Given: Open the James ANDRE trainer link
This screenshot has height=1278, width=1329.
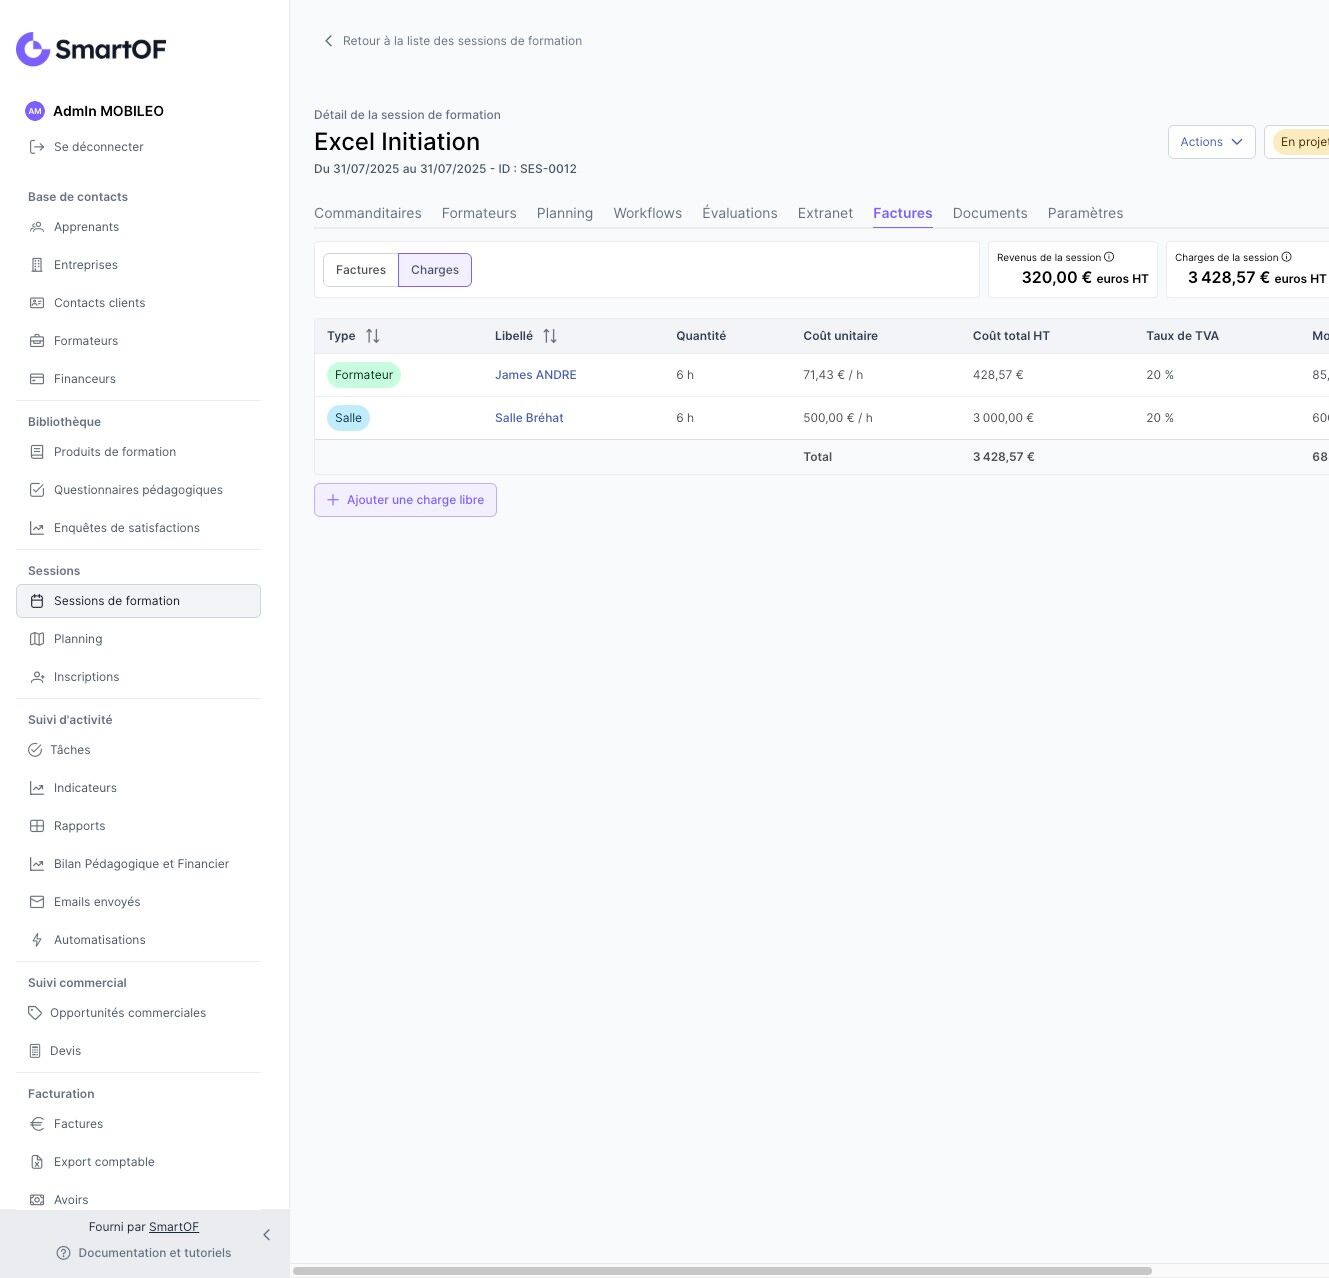Looking at the screenshot, I should pos(535,375).
